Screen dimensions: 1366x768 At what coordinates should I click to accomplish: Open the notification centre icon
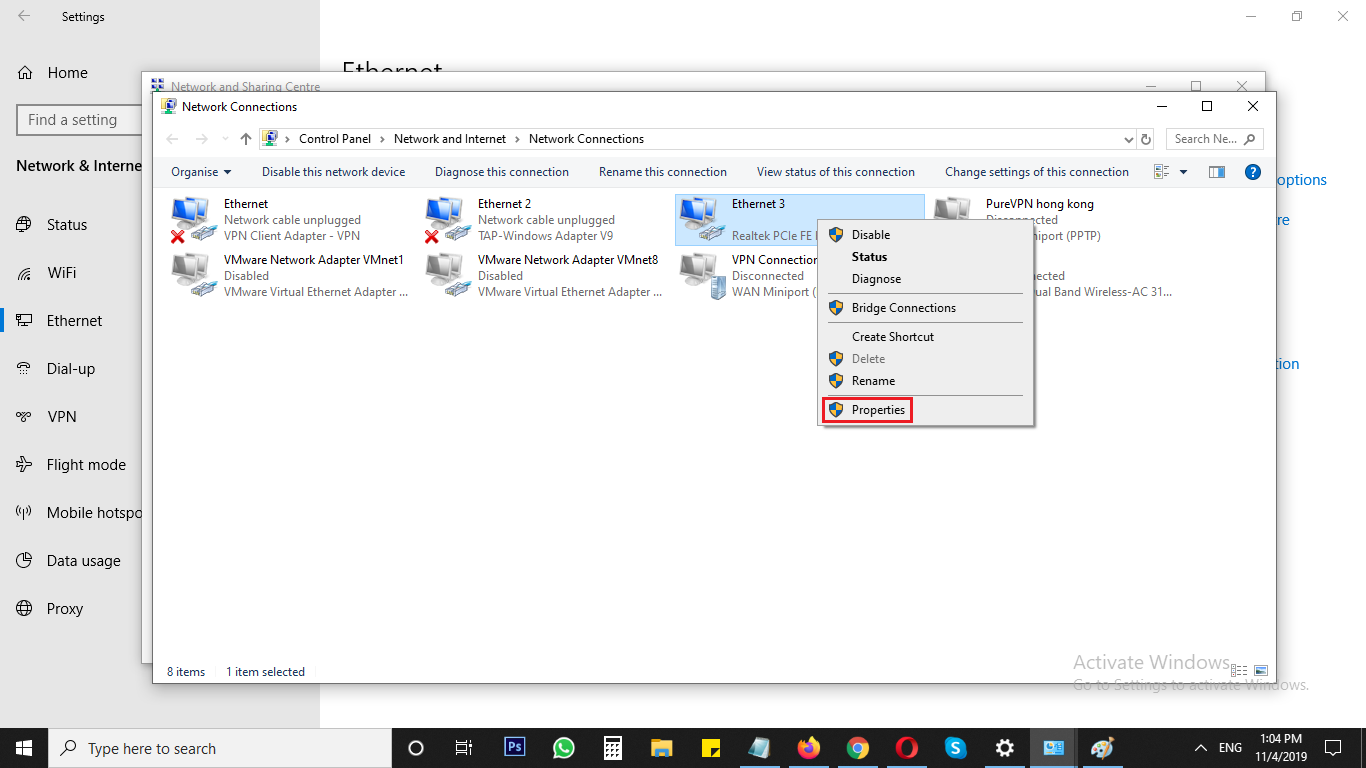[1332, 748]
